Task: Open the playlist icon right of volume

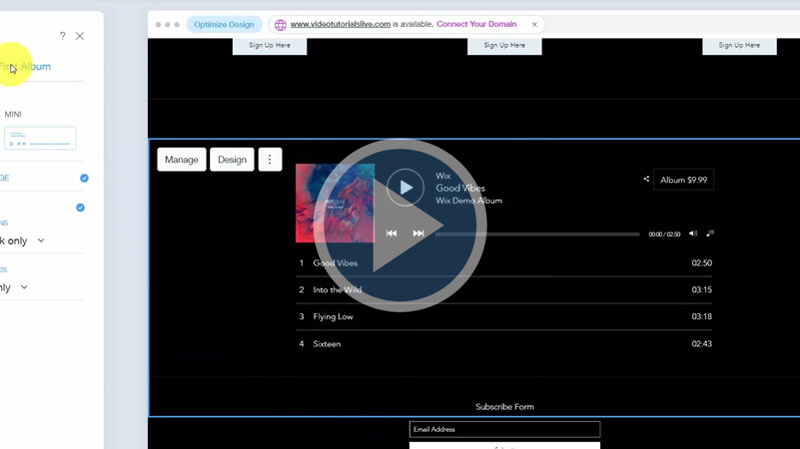Action: click(x=710, y=233)
